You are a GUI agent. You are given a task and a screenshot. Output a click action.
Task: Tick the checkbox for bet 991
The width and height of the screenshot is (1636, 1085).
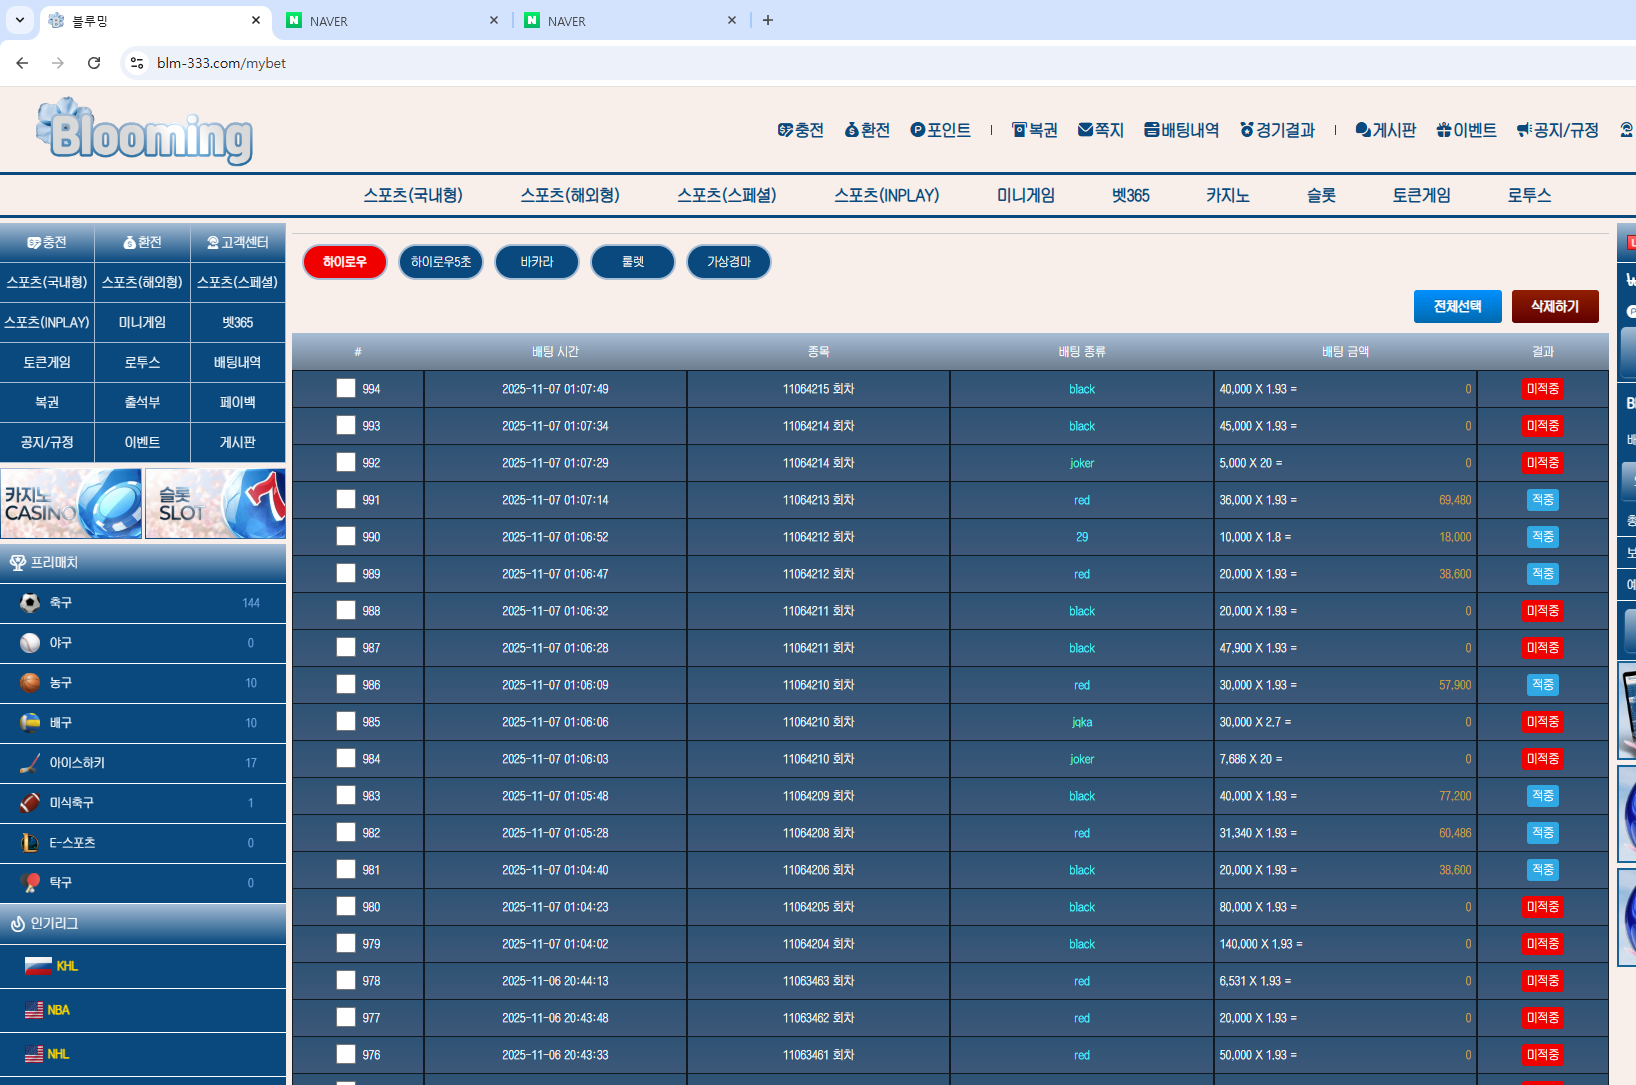(x=346, y=500)
